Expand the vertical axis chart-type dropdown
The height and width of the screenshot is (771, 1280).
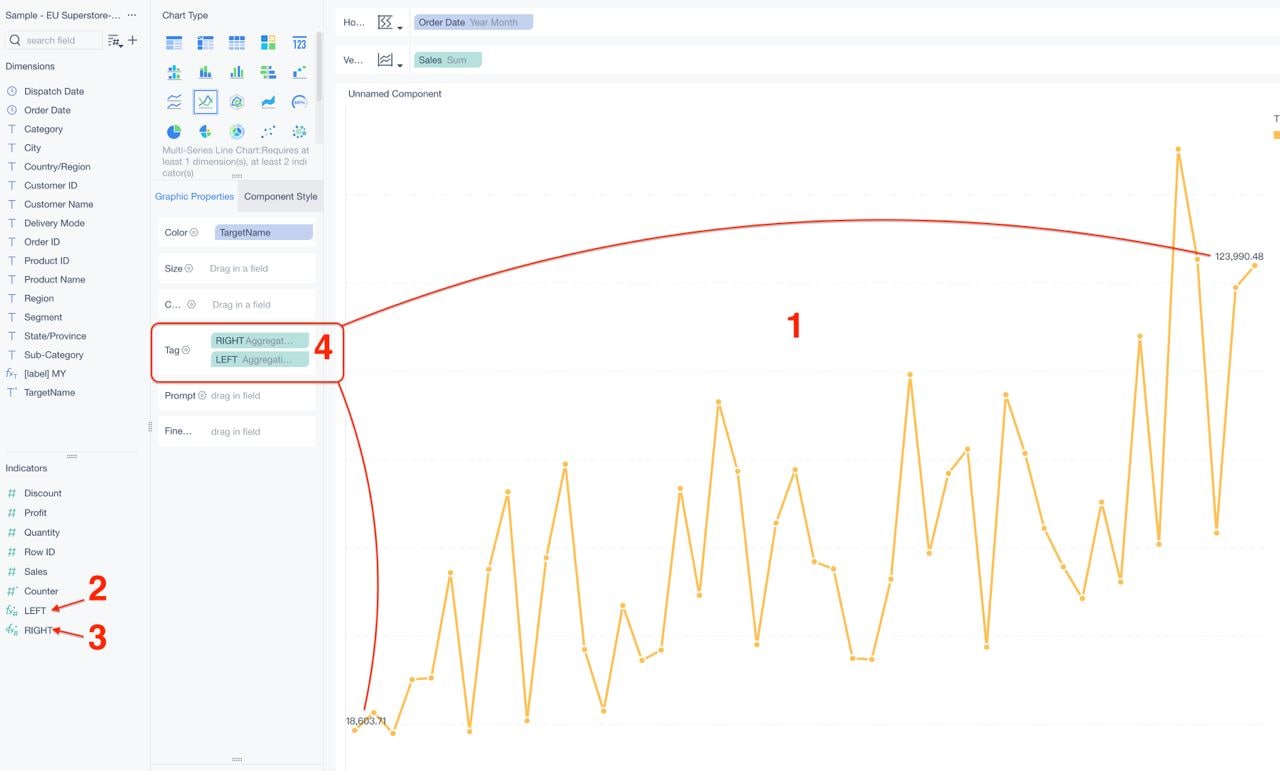pyautogui.click(x=390, y=61)
